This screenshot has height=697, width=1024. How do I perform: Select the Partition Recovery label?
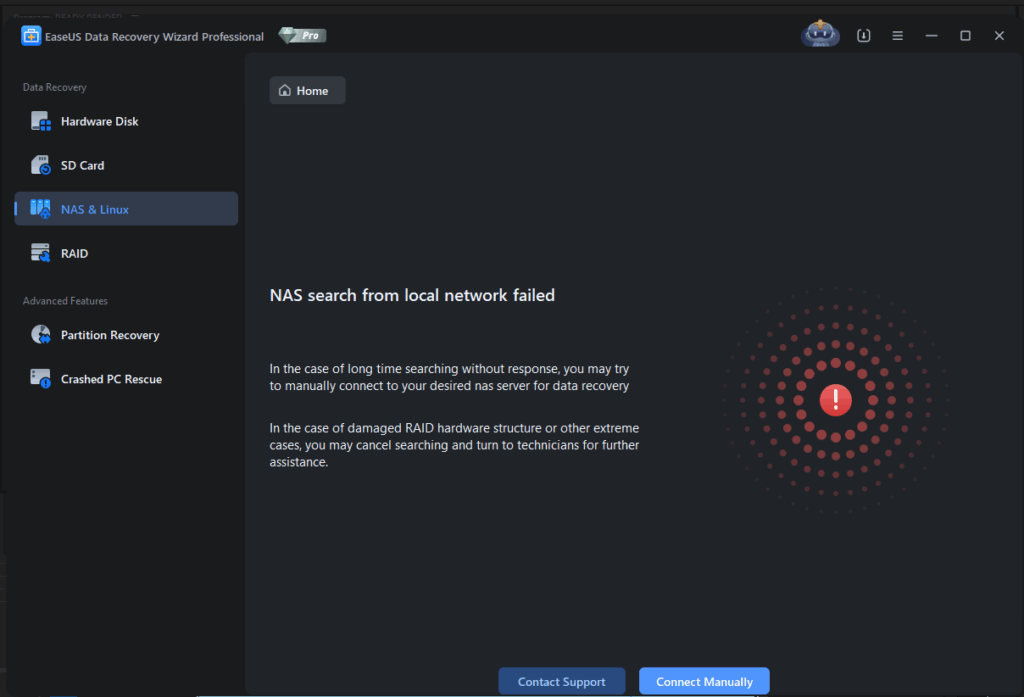(x=110, y=335)
